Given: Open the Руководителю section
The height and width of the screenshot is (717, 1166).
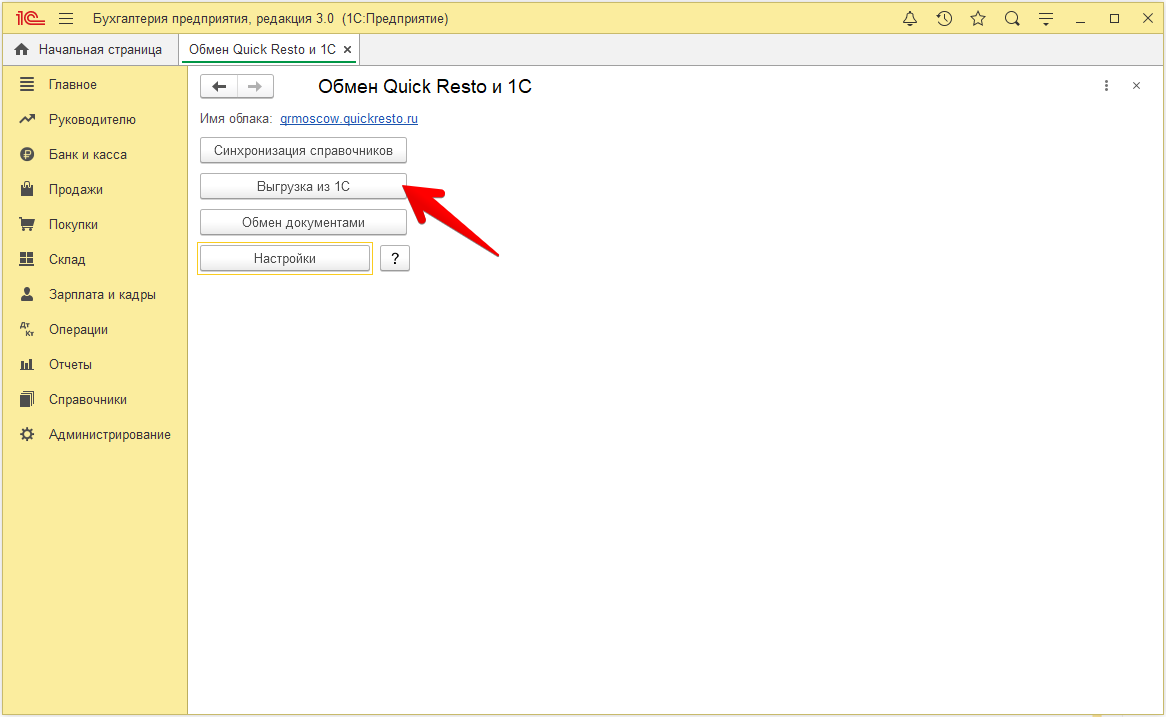Looking at the screenshot, I should (x=94, y=120).
